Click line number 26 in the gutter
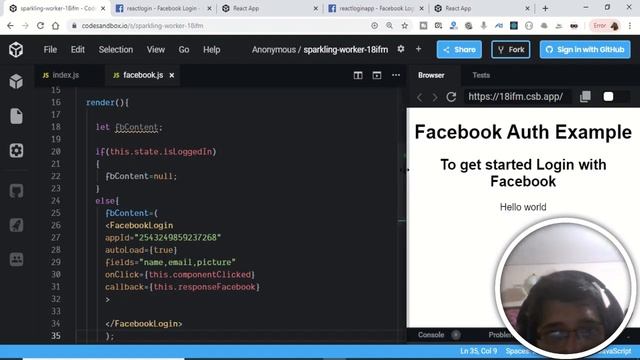This screenshot has height=360, width=640. click(x=56, y=225)
